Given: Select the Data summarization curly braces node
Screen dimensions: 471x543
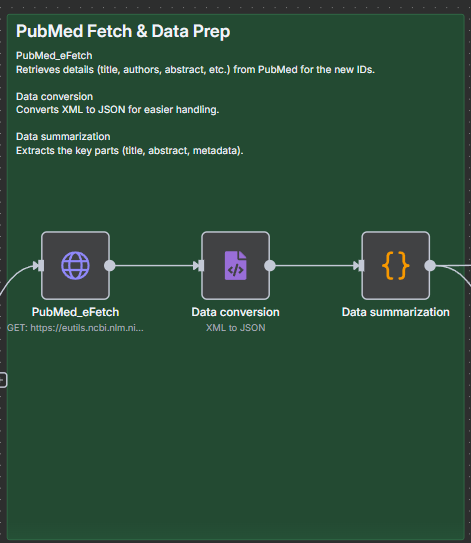Looking at the screenshot, I should tap(396, 266).
